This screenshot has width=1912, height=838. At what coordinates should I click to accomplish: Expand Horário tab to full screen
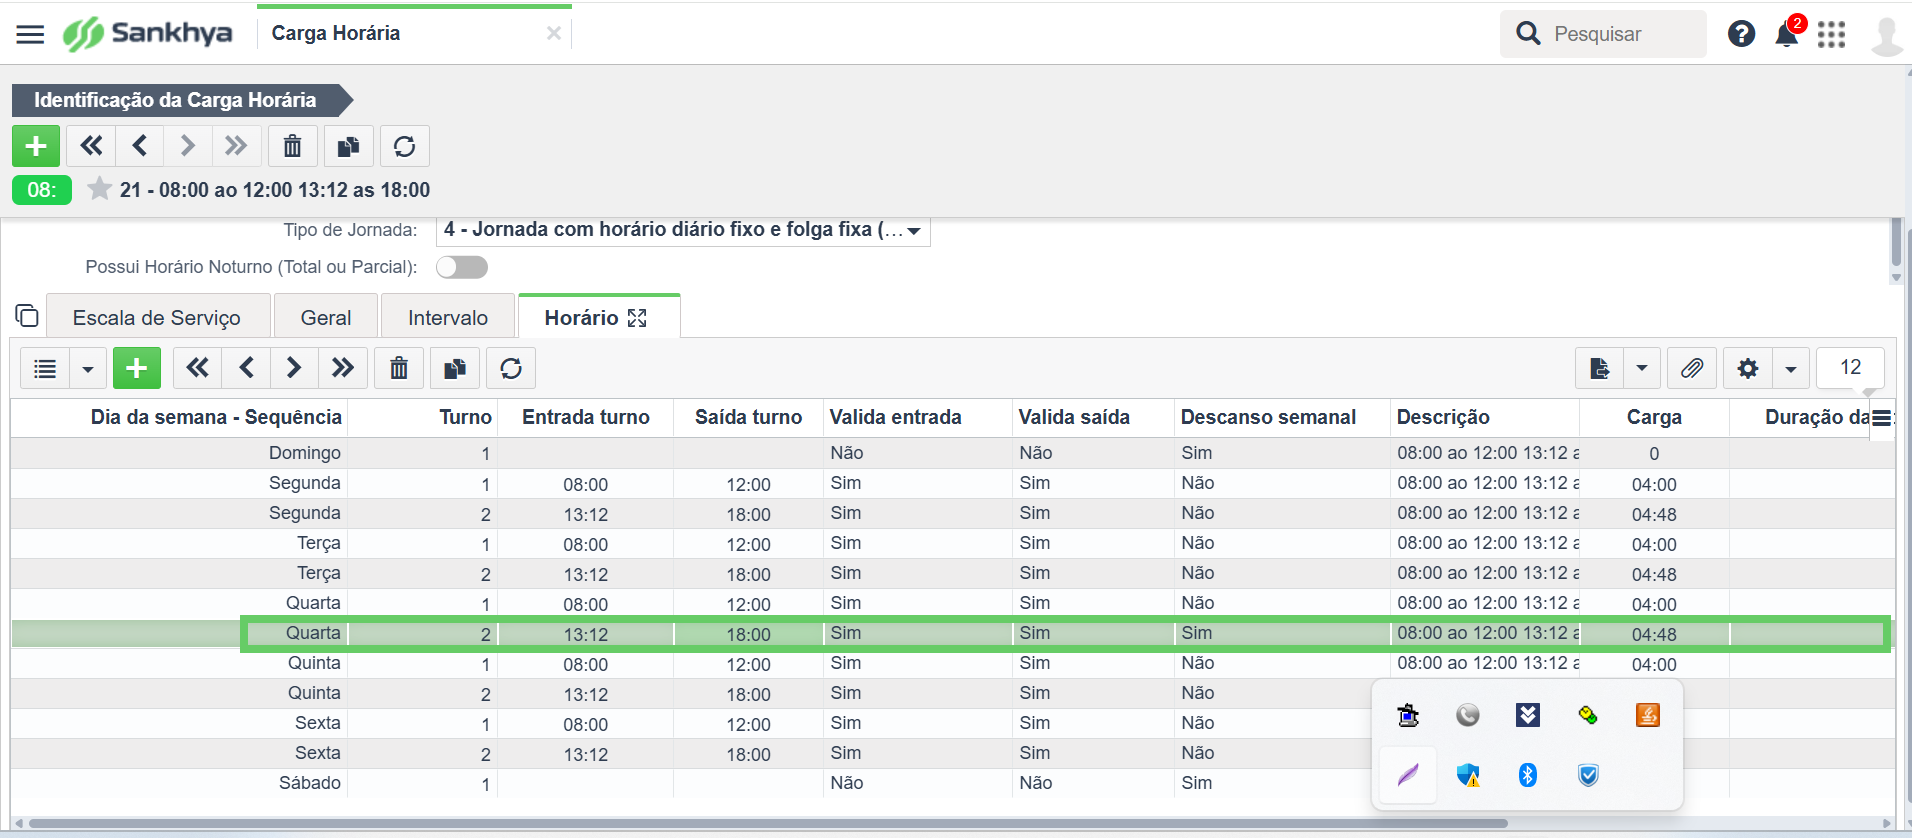coord(637,318)
